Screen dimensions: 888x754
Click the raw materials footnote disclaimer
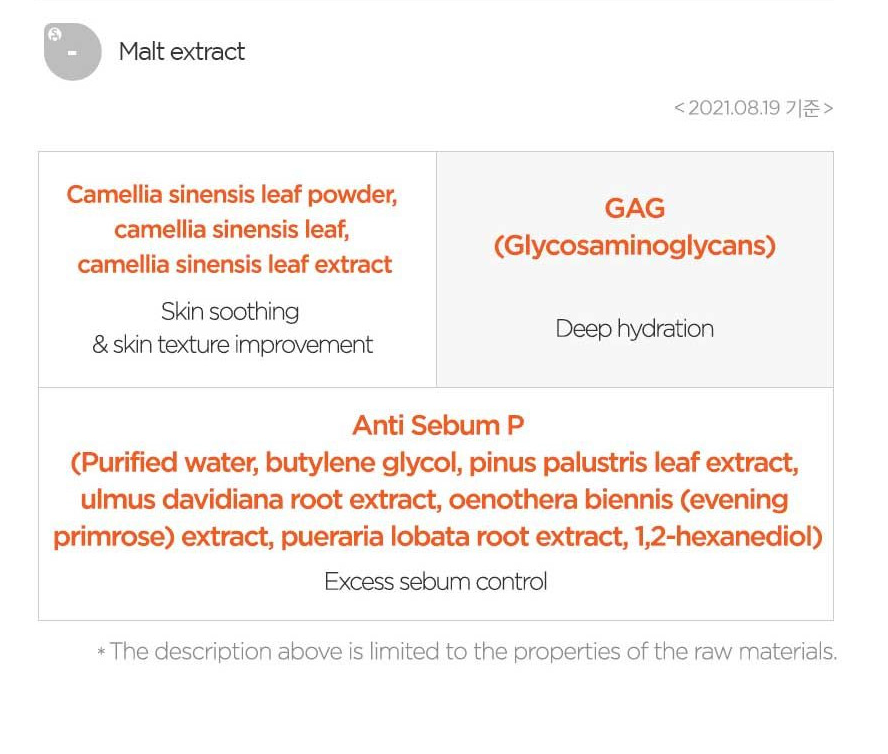pyautogui.click(x=466, y=652)
